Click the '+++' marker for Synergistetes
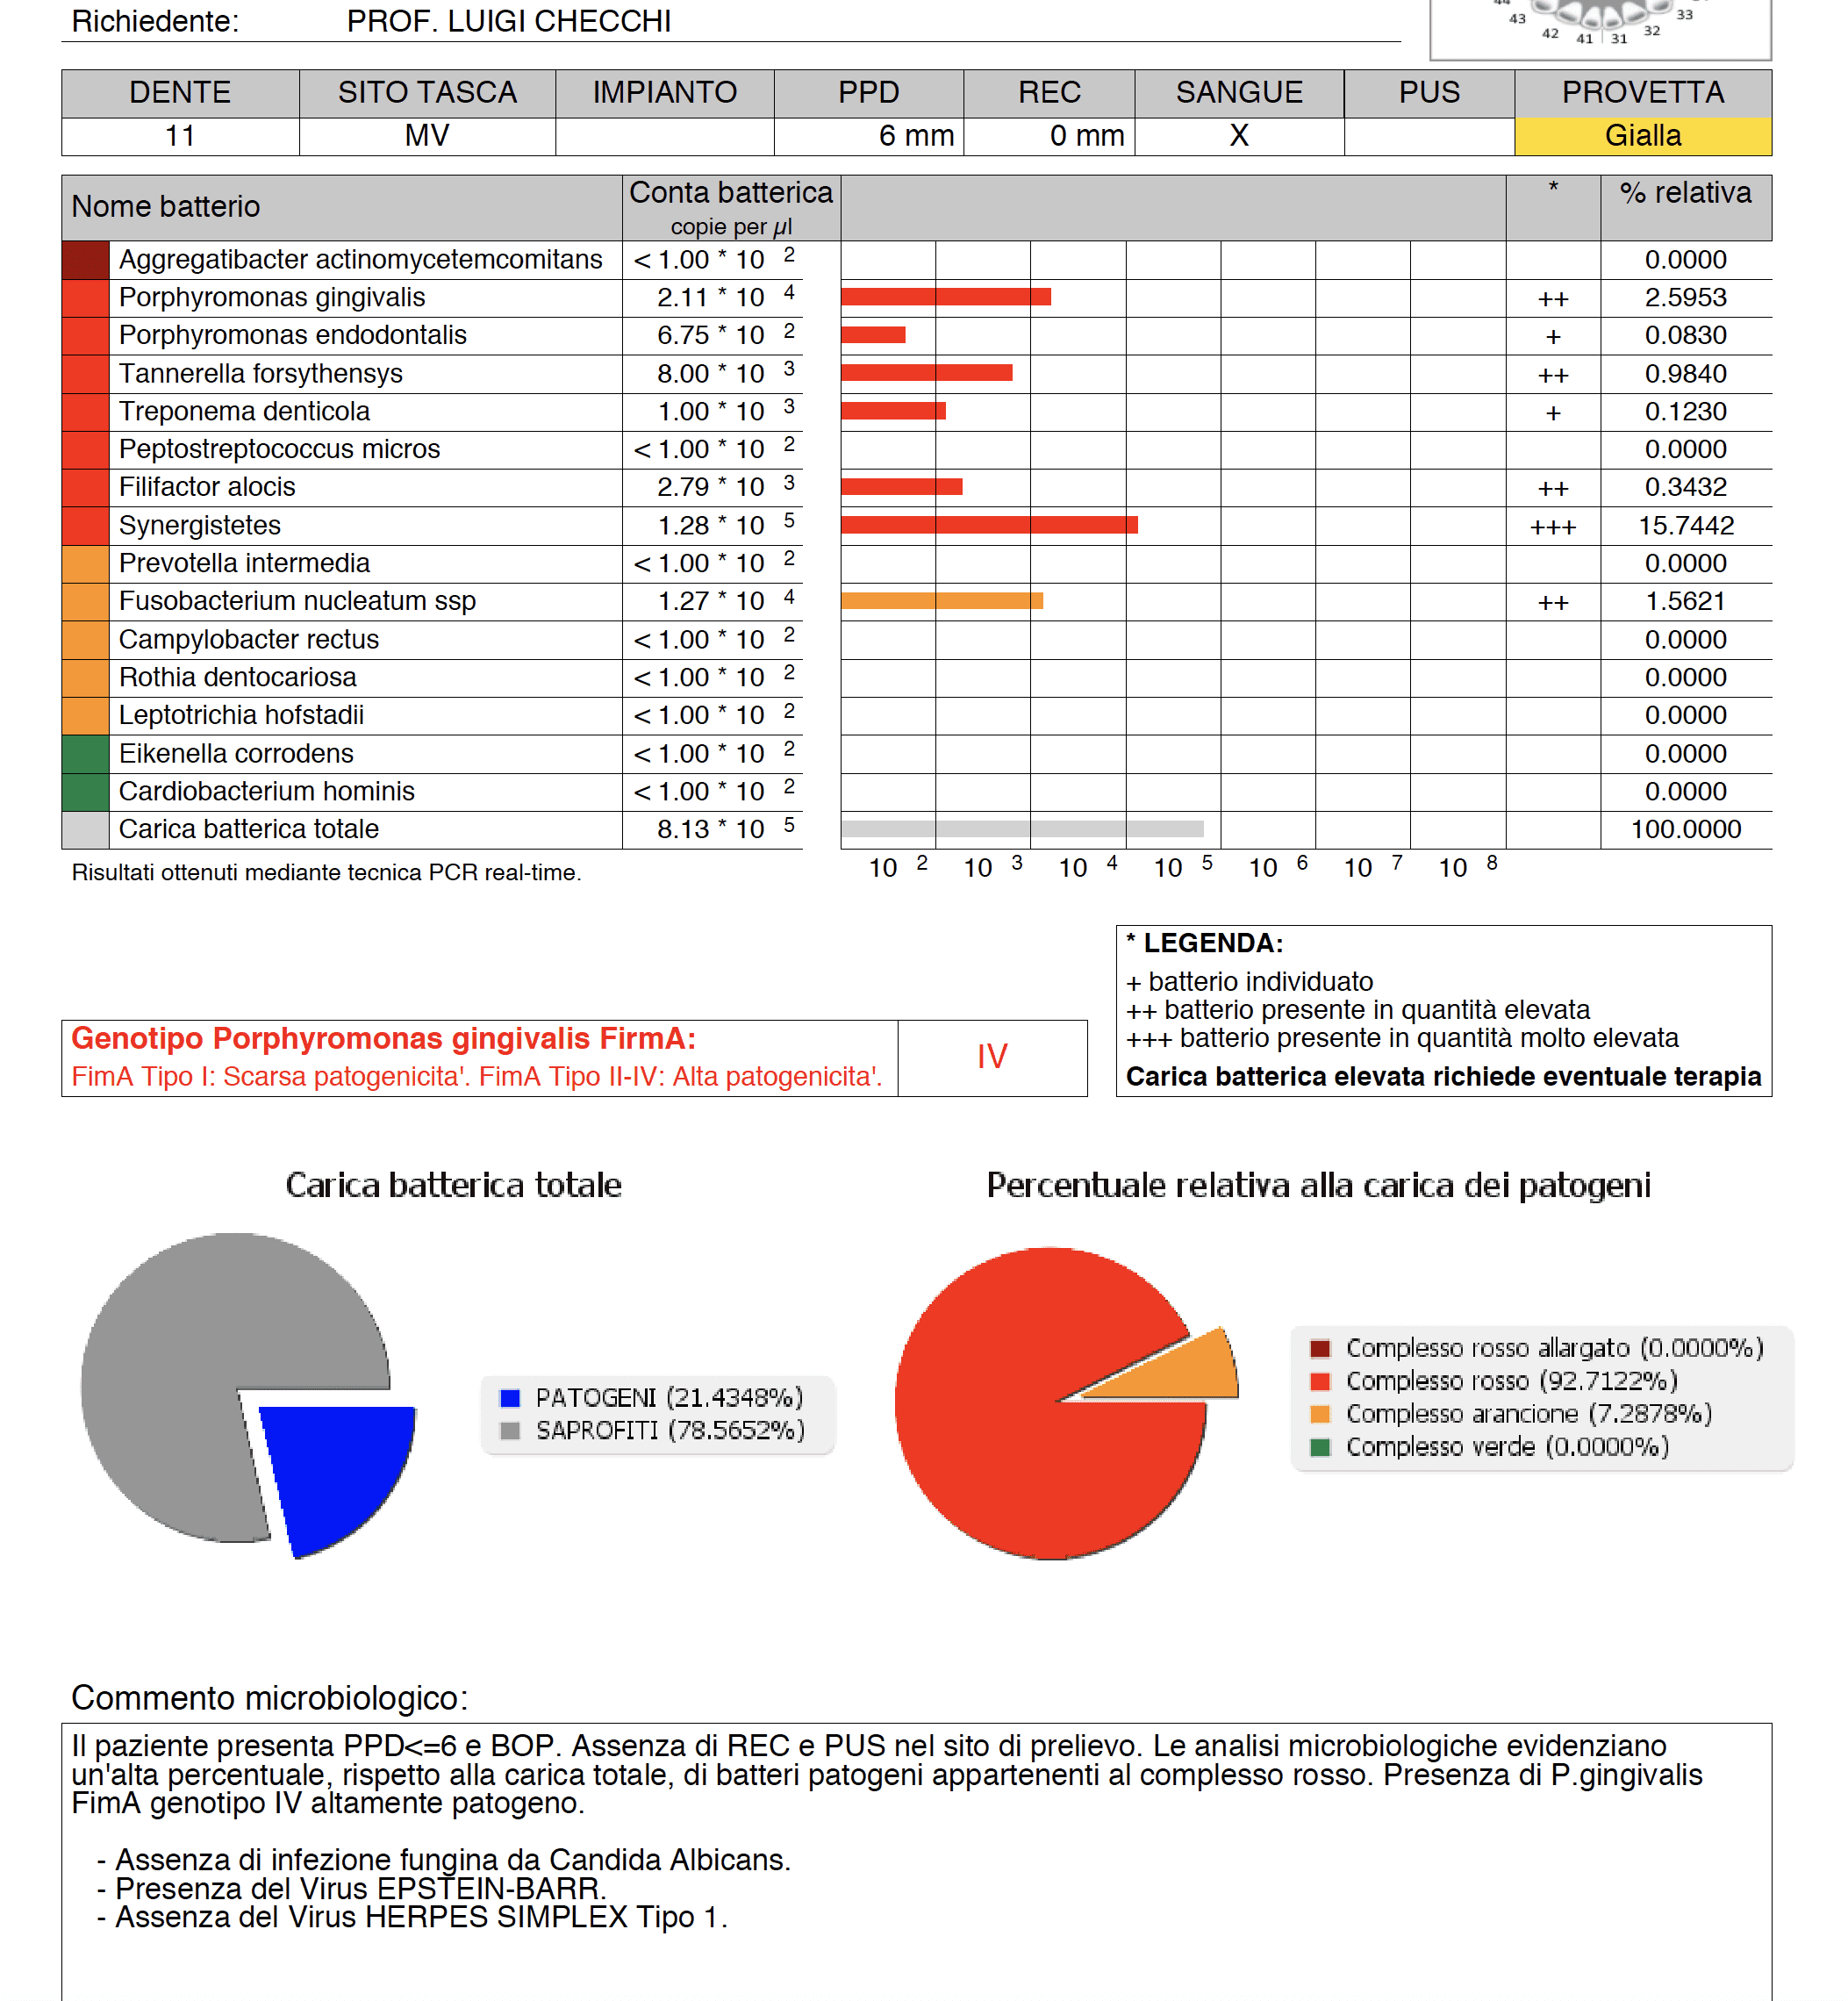 point(1553,527)
